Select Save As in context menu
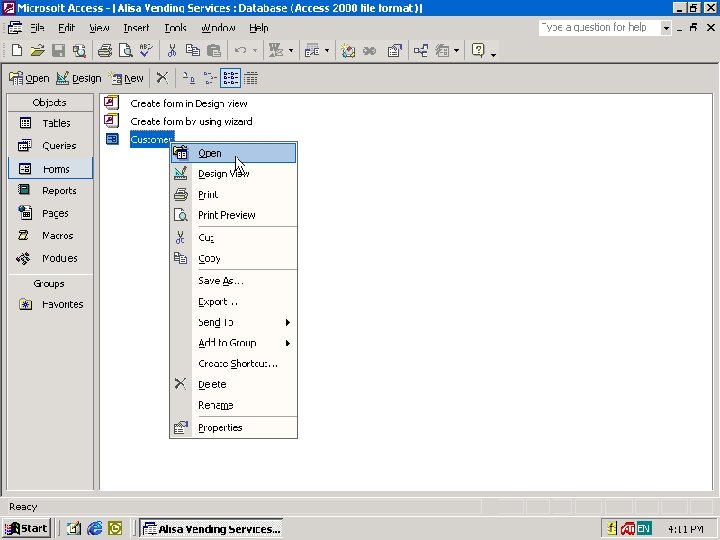The image size is (720, 540). (234, 281)
